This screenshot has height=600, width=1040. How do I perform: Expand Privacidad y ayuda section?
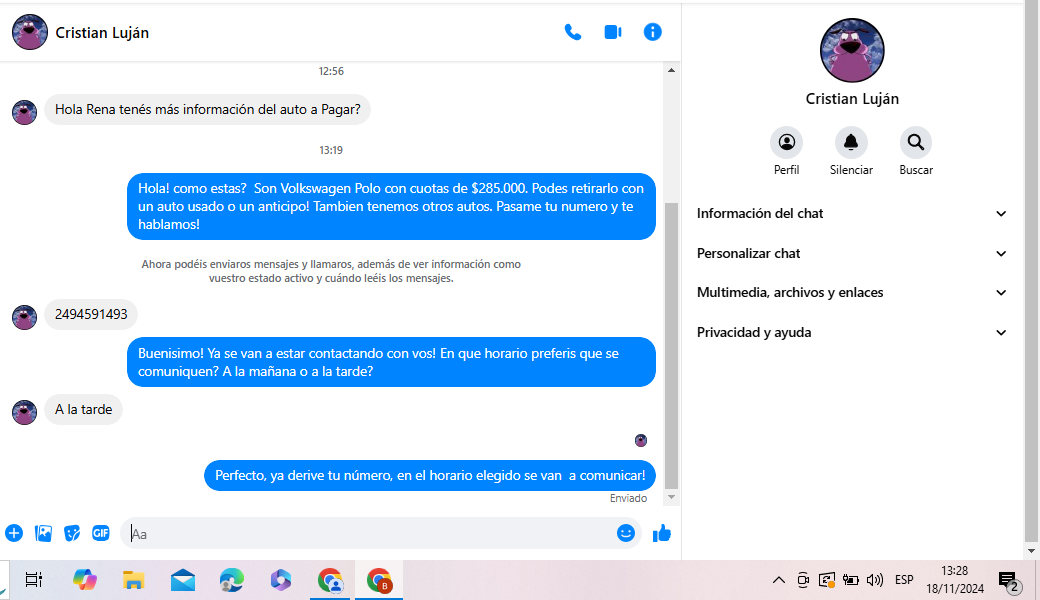click(x=852, y=332)
